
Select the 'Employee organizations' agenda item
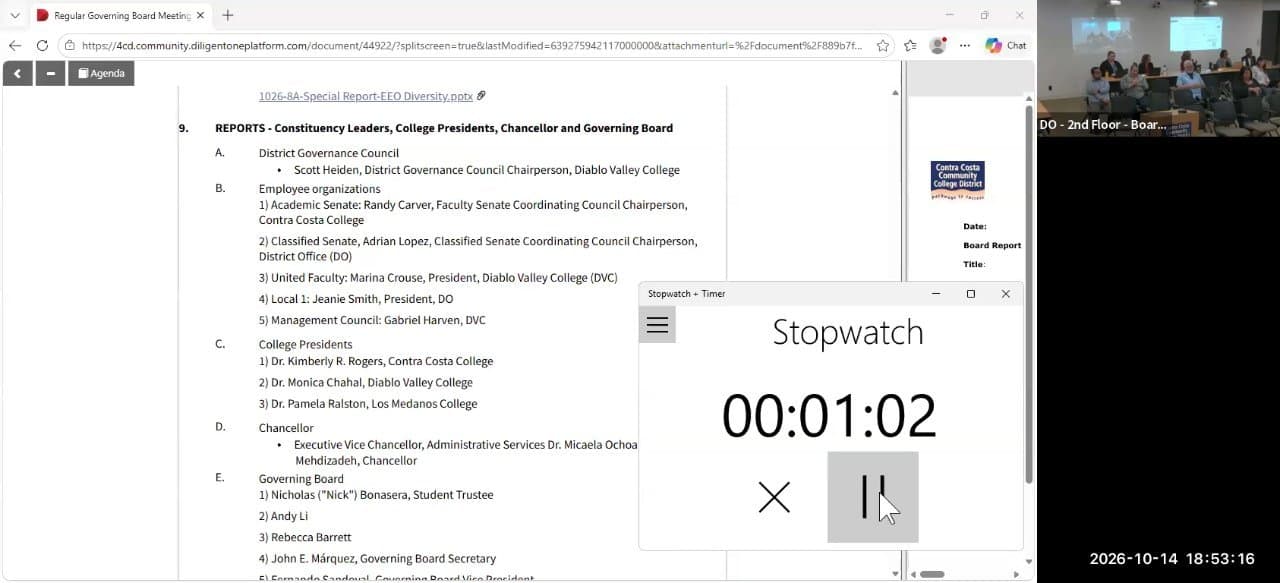(319, 189)
